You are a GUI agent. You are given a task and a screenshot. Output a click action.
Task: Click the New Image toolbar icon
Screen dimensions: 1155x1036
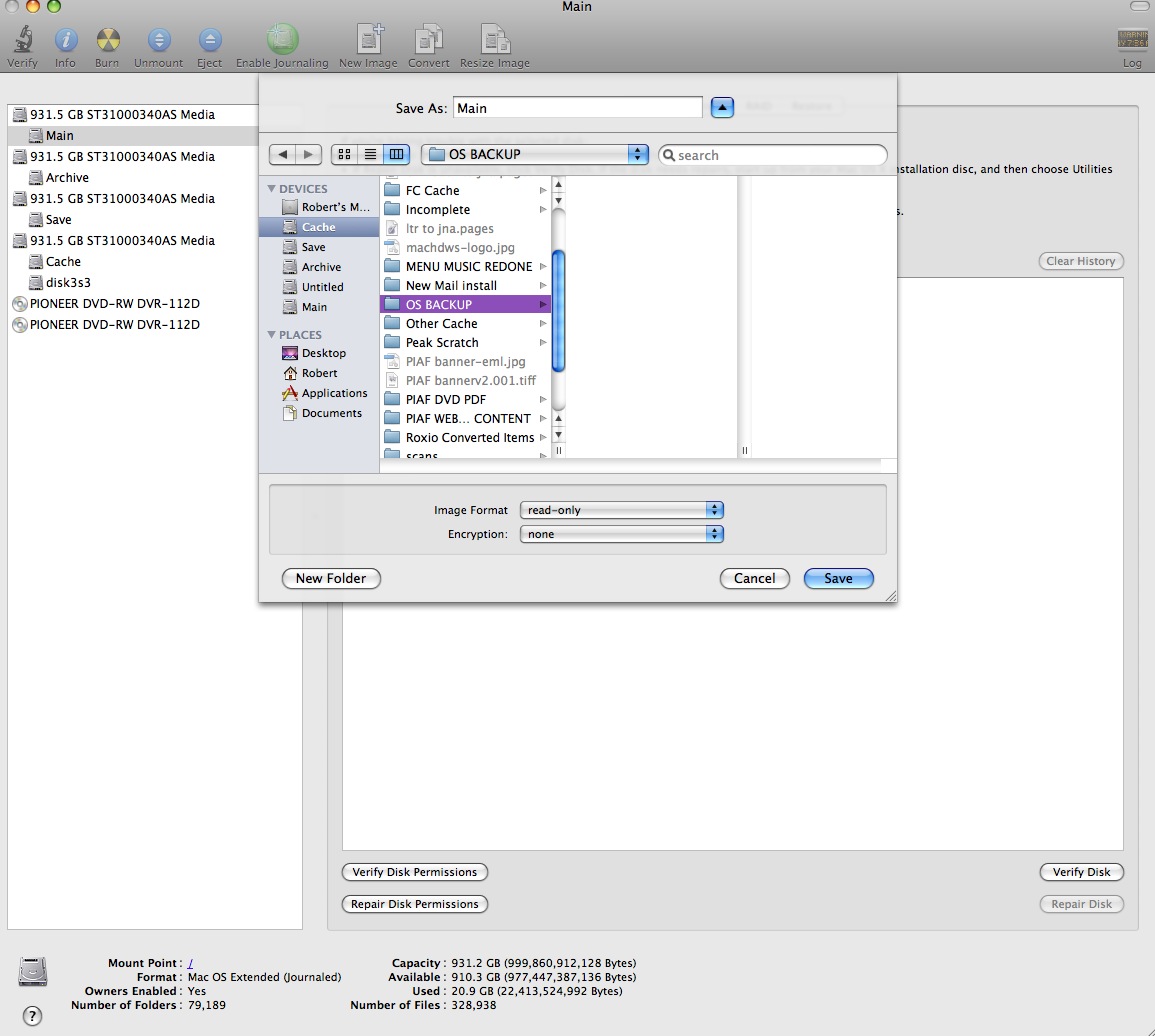(368, 40)
